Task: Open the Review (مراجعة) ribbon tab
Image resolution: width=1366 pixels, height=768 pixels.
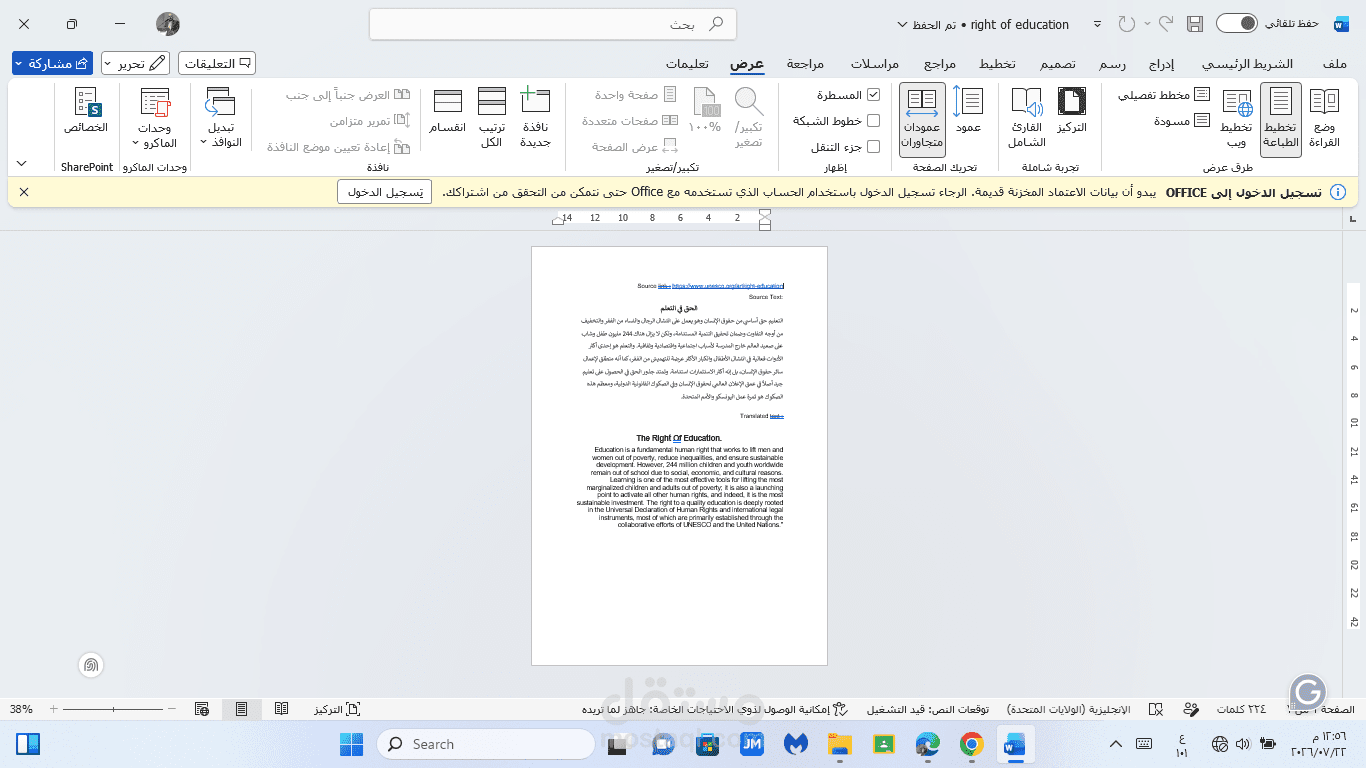Action: (805, 64)
